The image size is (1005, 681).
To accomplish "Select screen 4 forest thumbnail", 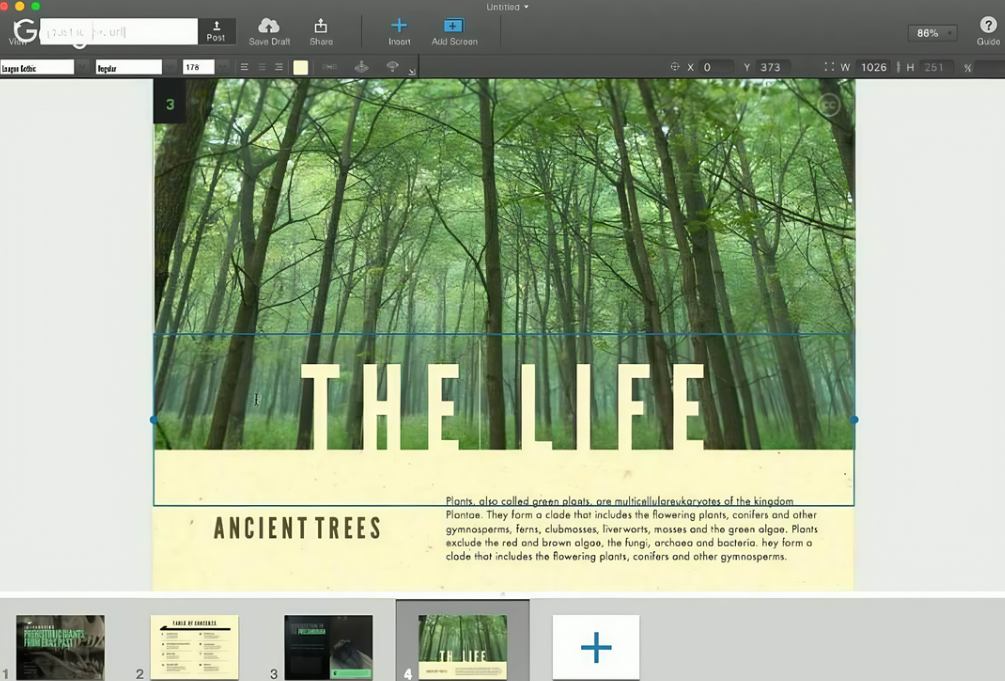I will [x=462, y=647].
